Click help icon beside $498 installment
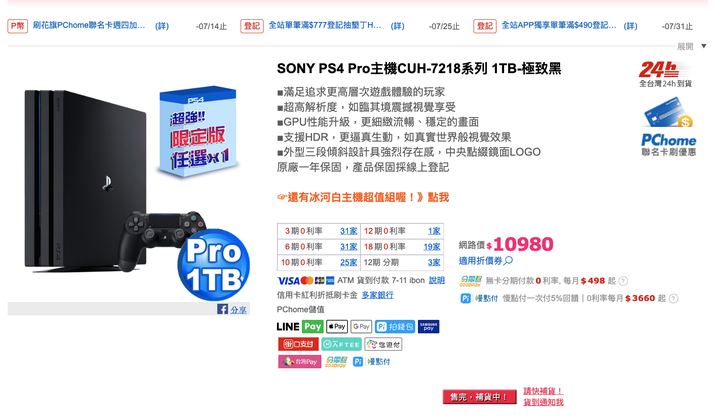The height and width of the screenshot is (419, 720). click(x=623, y=281)
